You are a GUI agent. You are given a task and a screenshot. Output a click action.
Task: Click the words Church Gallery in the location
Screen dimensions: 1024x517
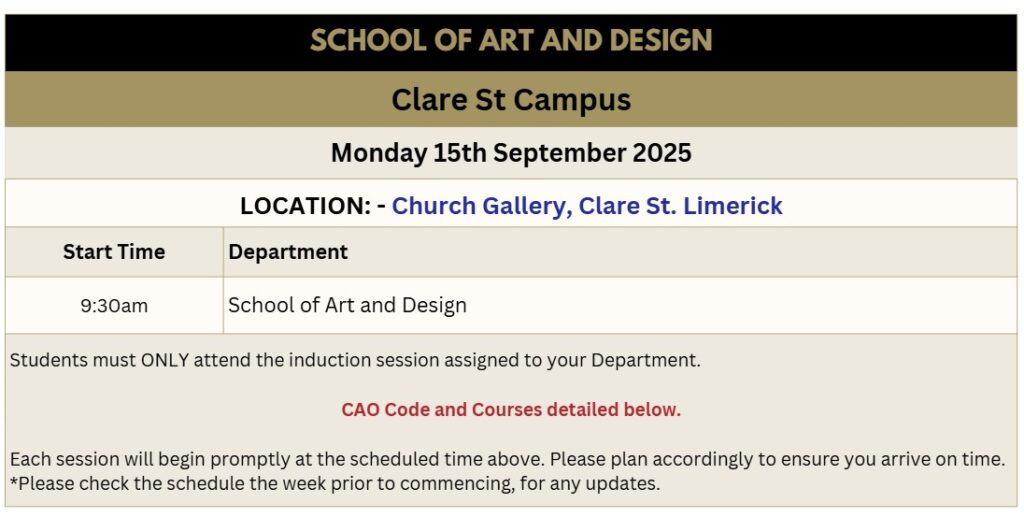pos(478,206)
